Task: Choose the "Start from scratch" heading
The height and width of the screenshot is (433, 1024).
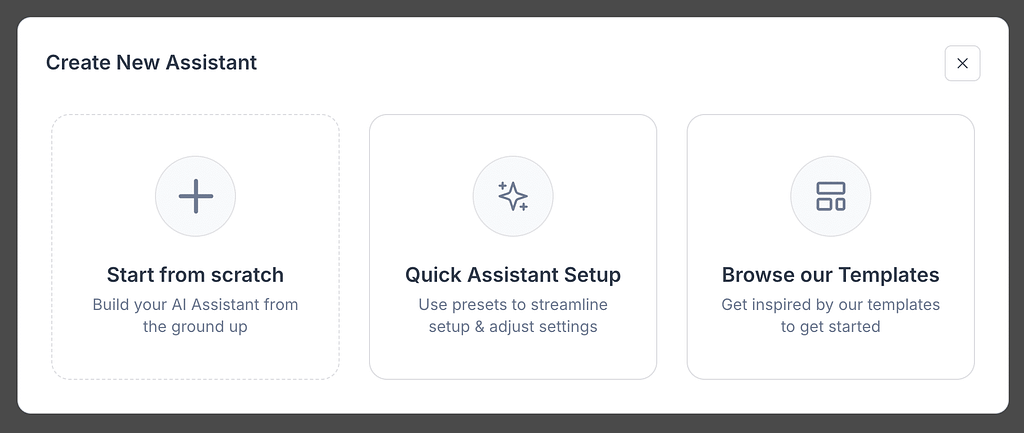Action: click(195, 274)
